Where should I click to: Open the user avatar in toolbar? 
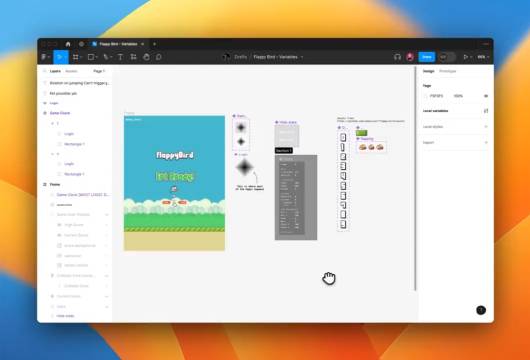click(x=410, y=57)
